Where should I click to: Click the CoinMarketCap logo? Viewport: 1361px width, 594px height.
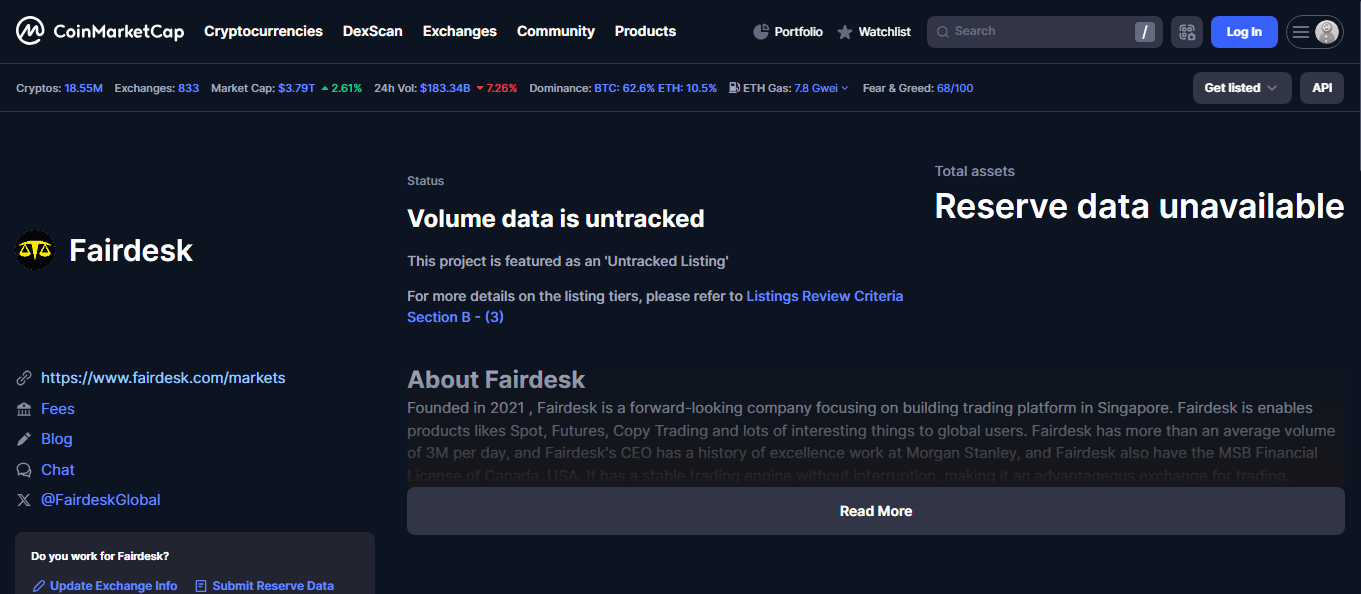coord(100,31)
